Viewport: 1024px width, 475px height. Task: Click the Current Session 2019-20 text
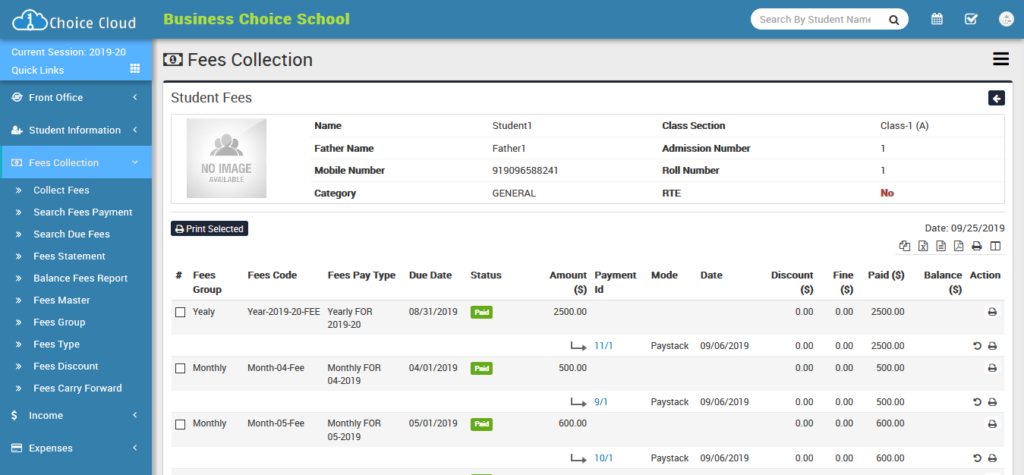tap(69, 52)
